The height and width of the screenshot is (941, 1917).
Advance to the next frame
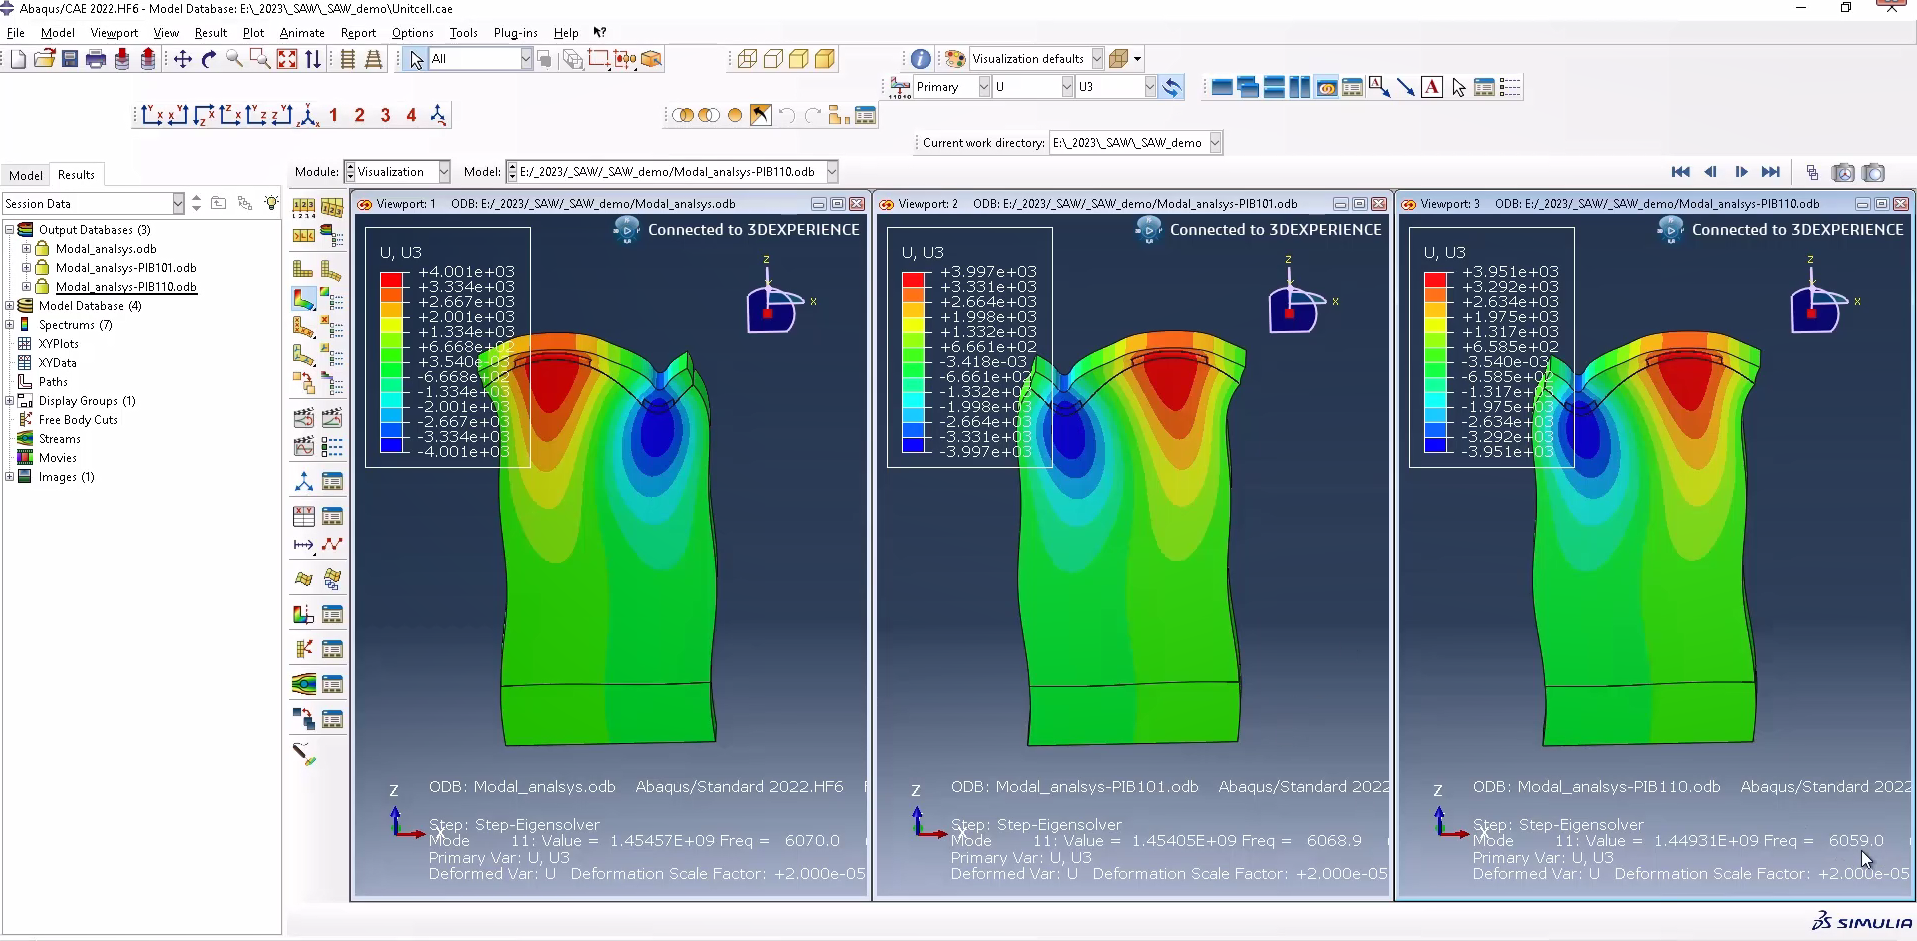coord(1741,172)
